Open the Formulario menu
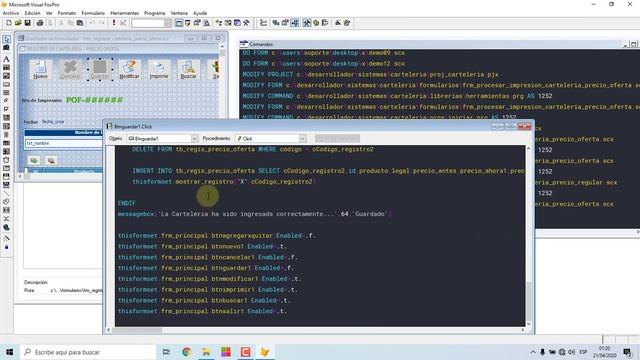Image resolution: width=640 pixels, height=360 pixels. (x=93, y=13)
